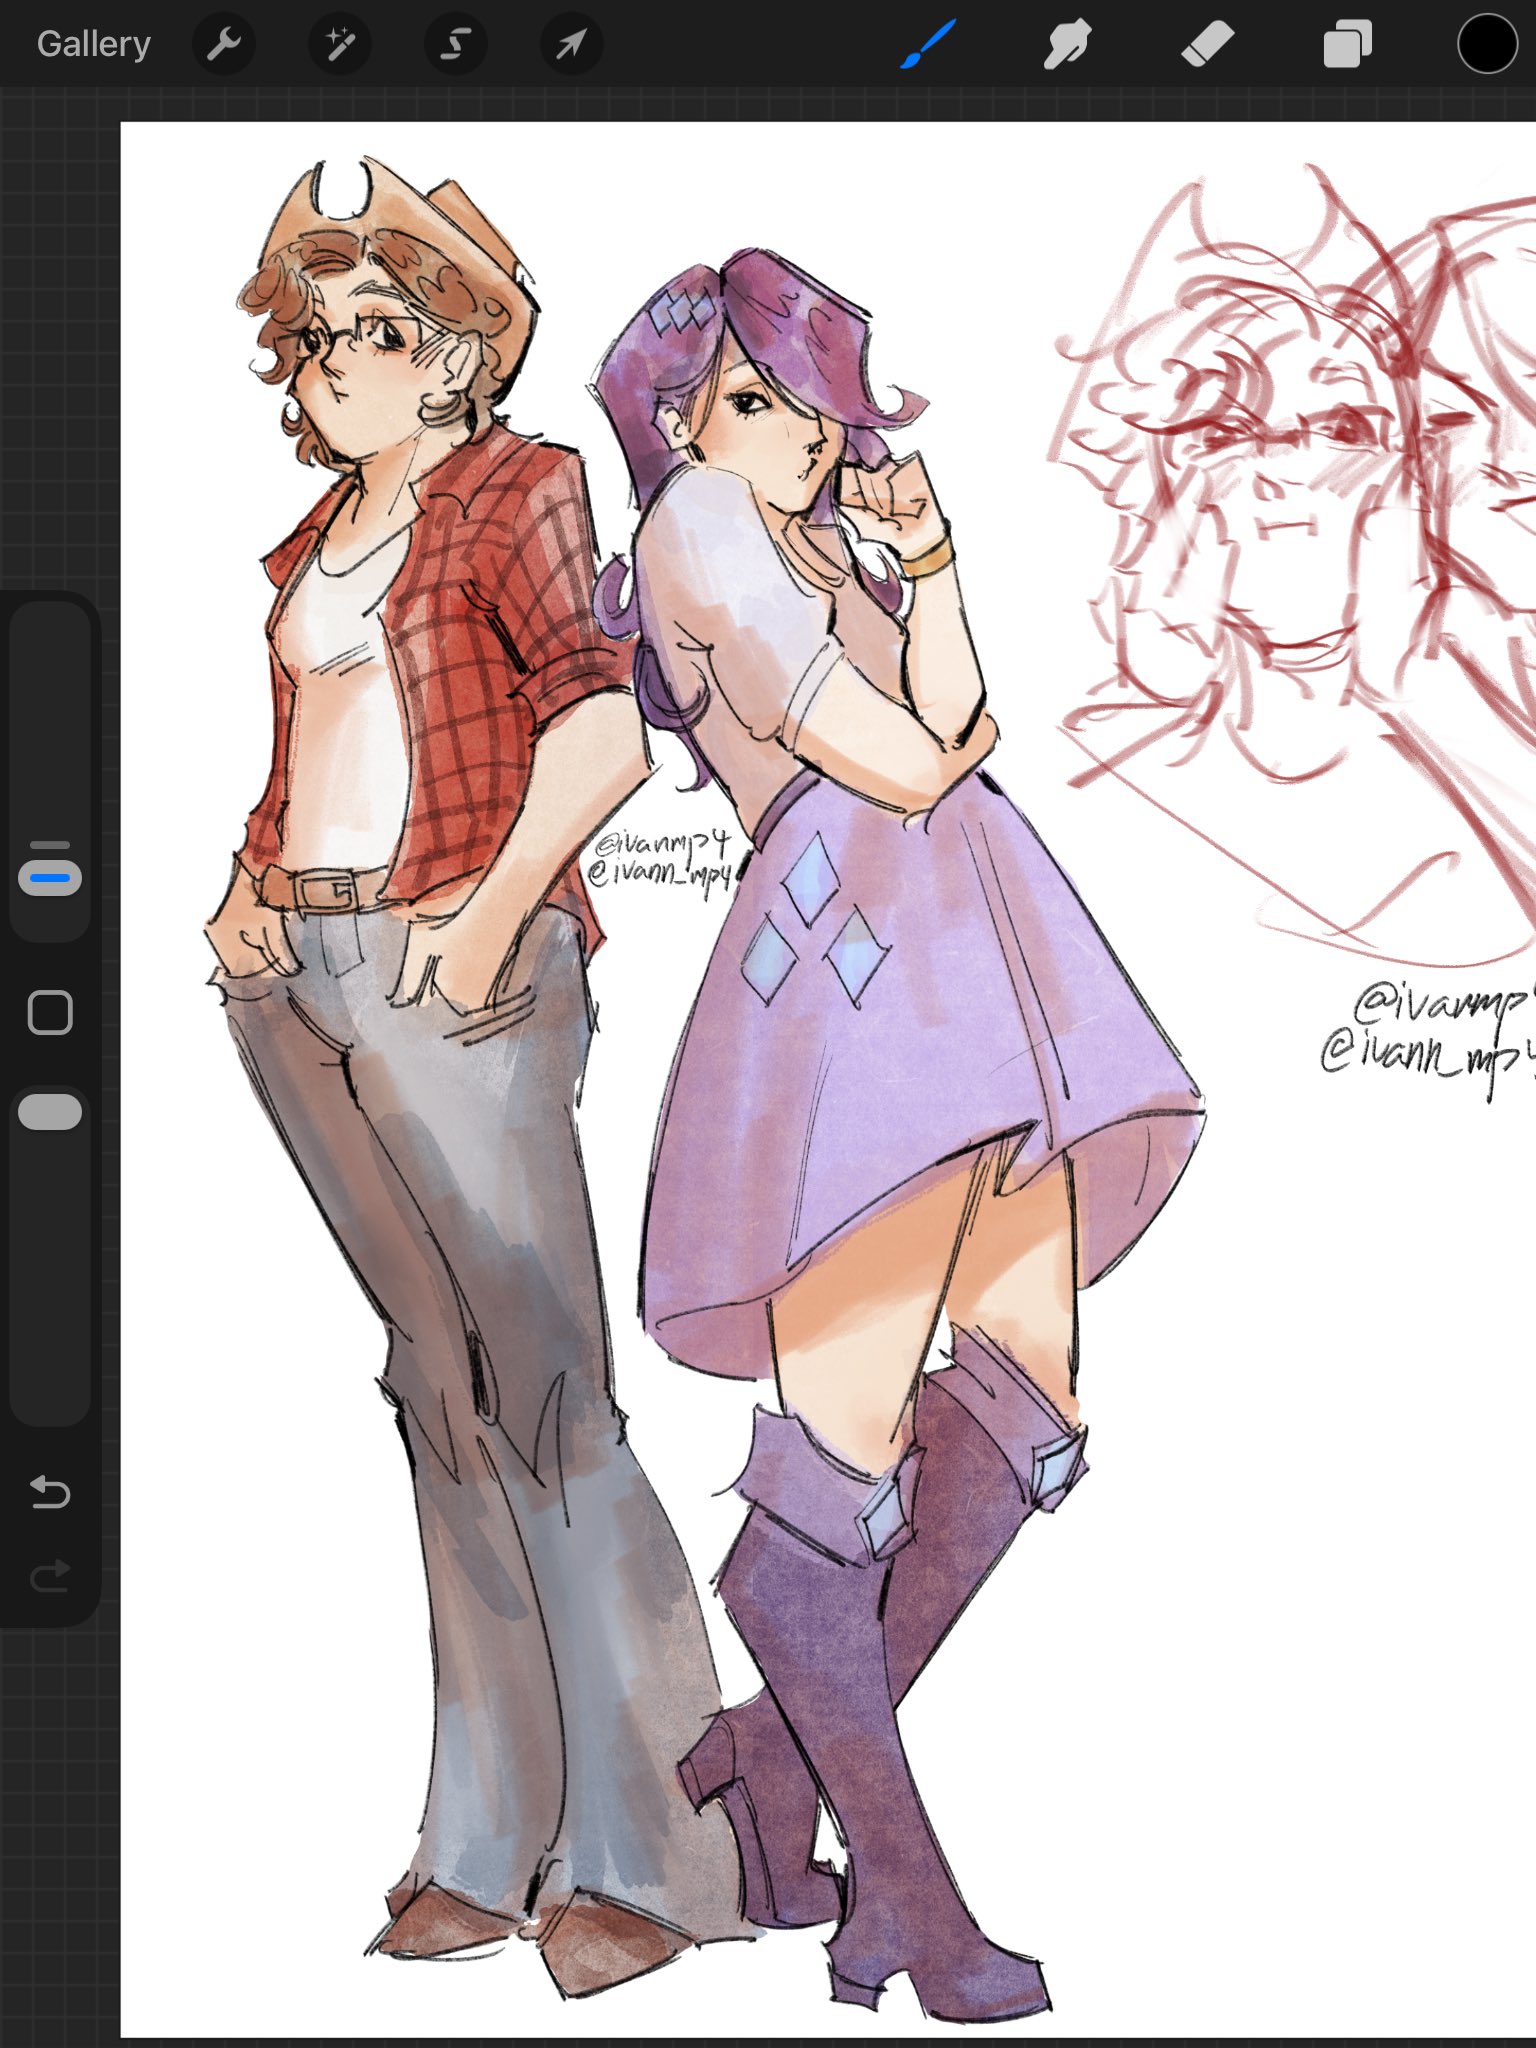Activate the Selection S-ribbon tool

[456, 44]
